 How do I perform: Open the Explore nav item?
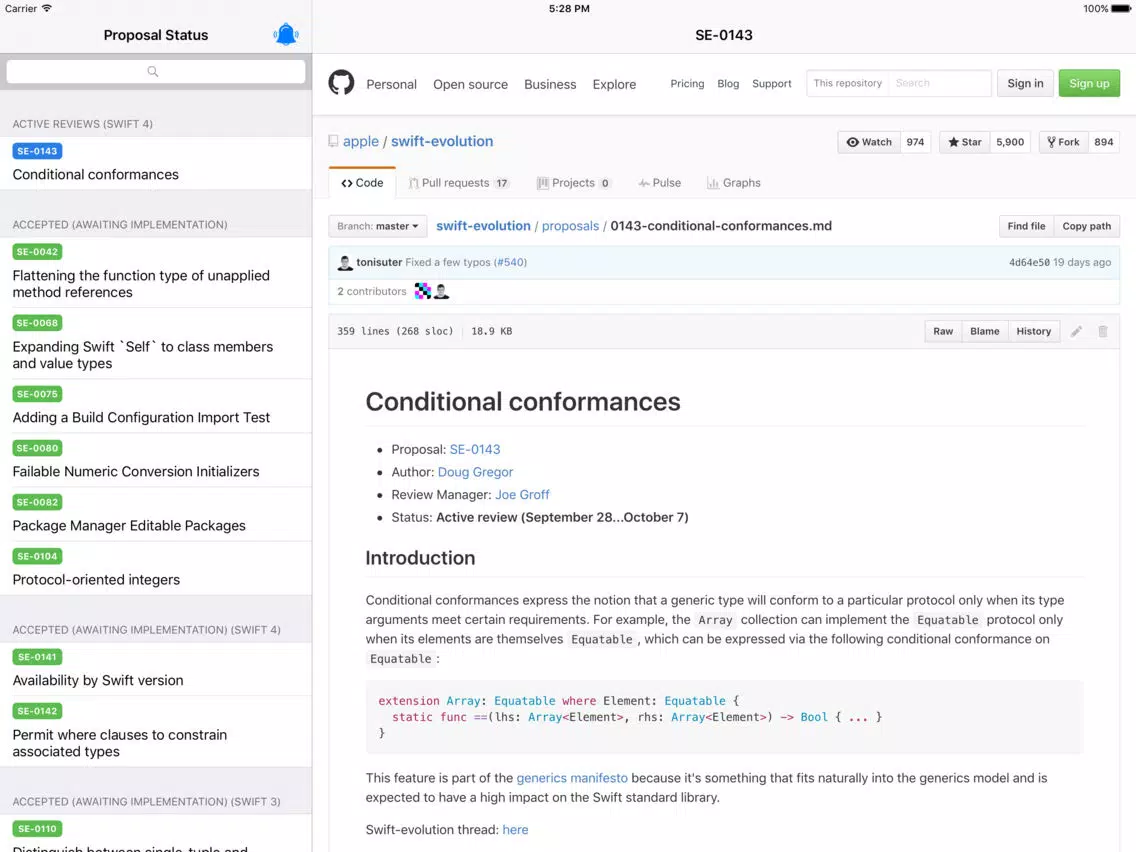614,84
